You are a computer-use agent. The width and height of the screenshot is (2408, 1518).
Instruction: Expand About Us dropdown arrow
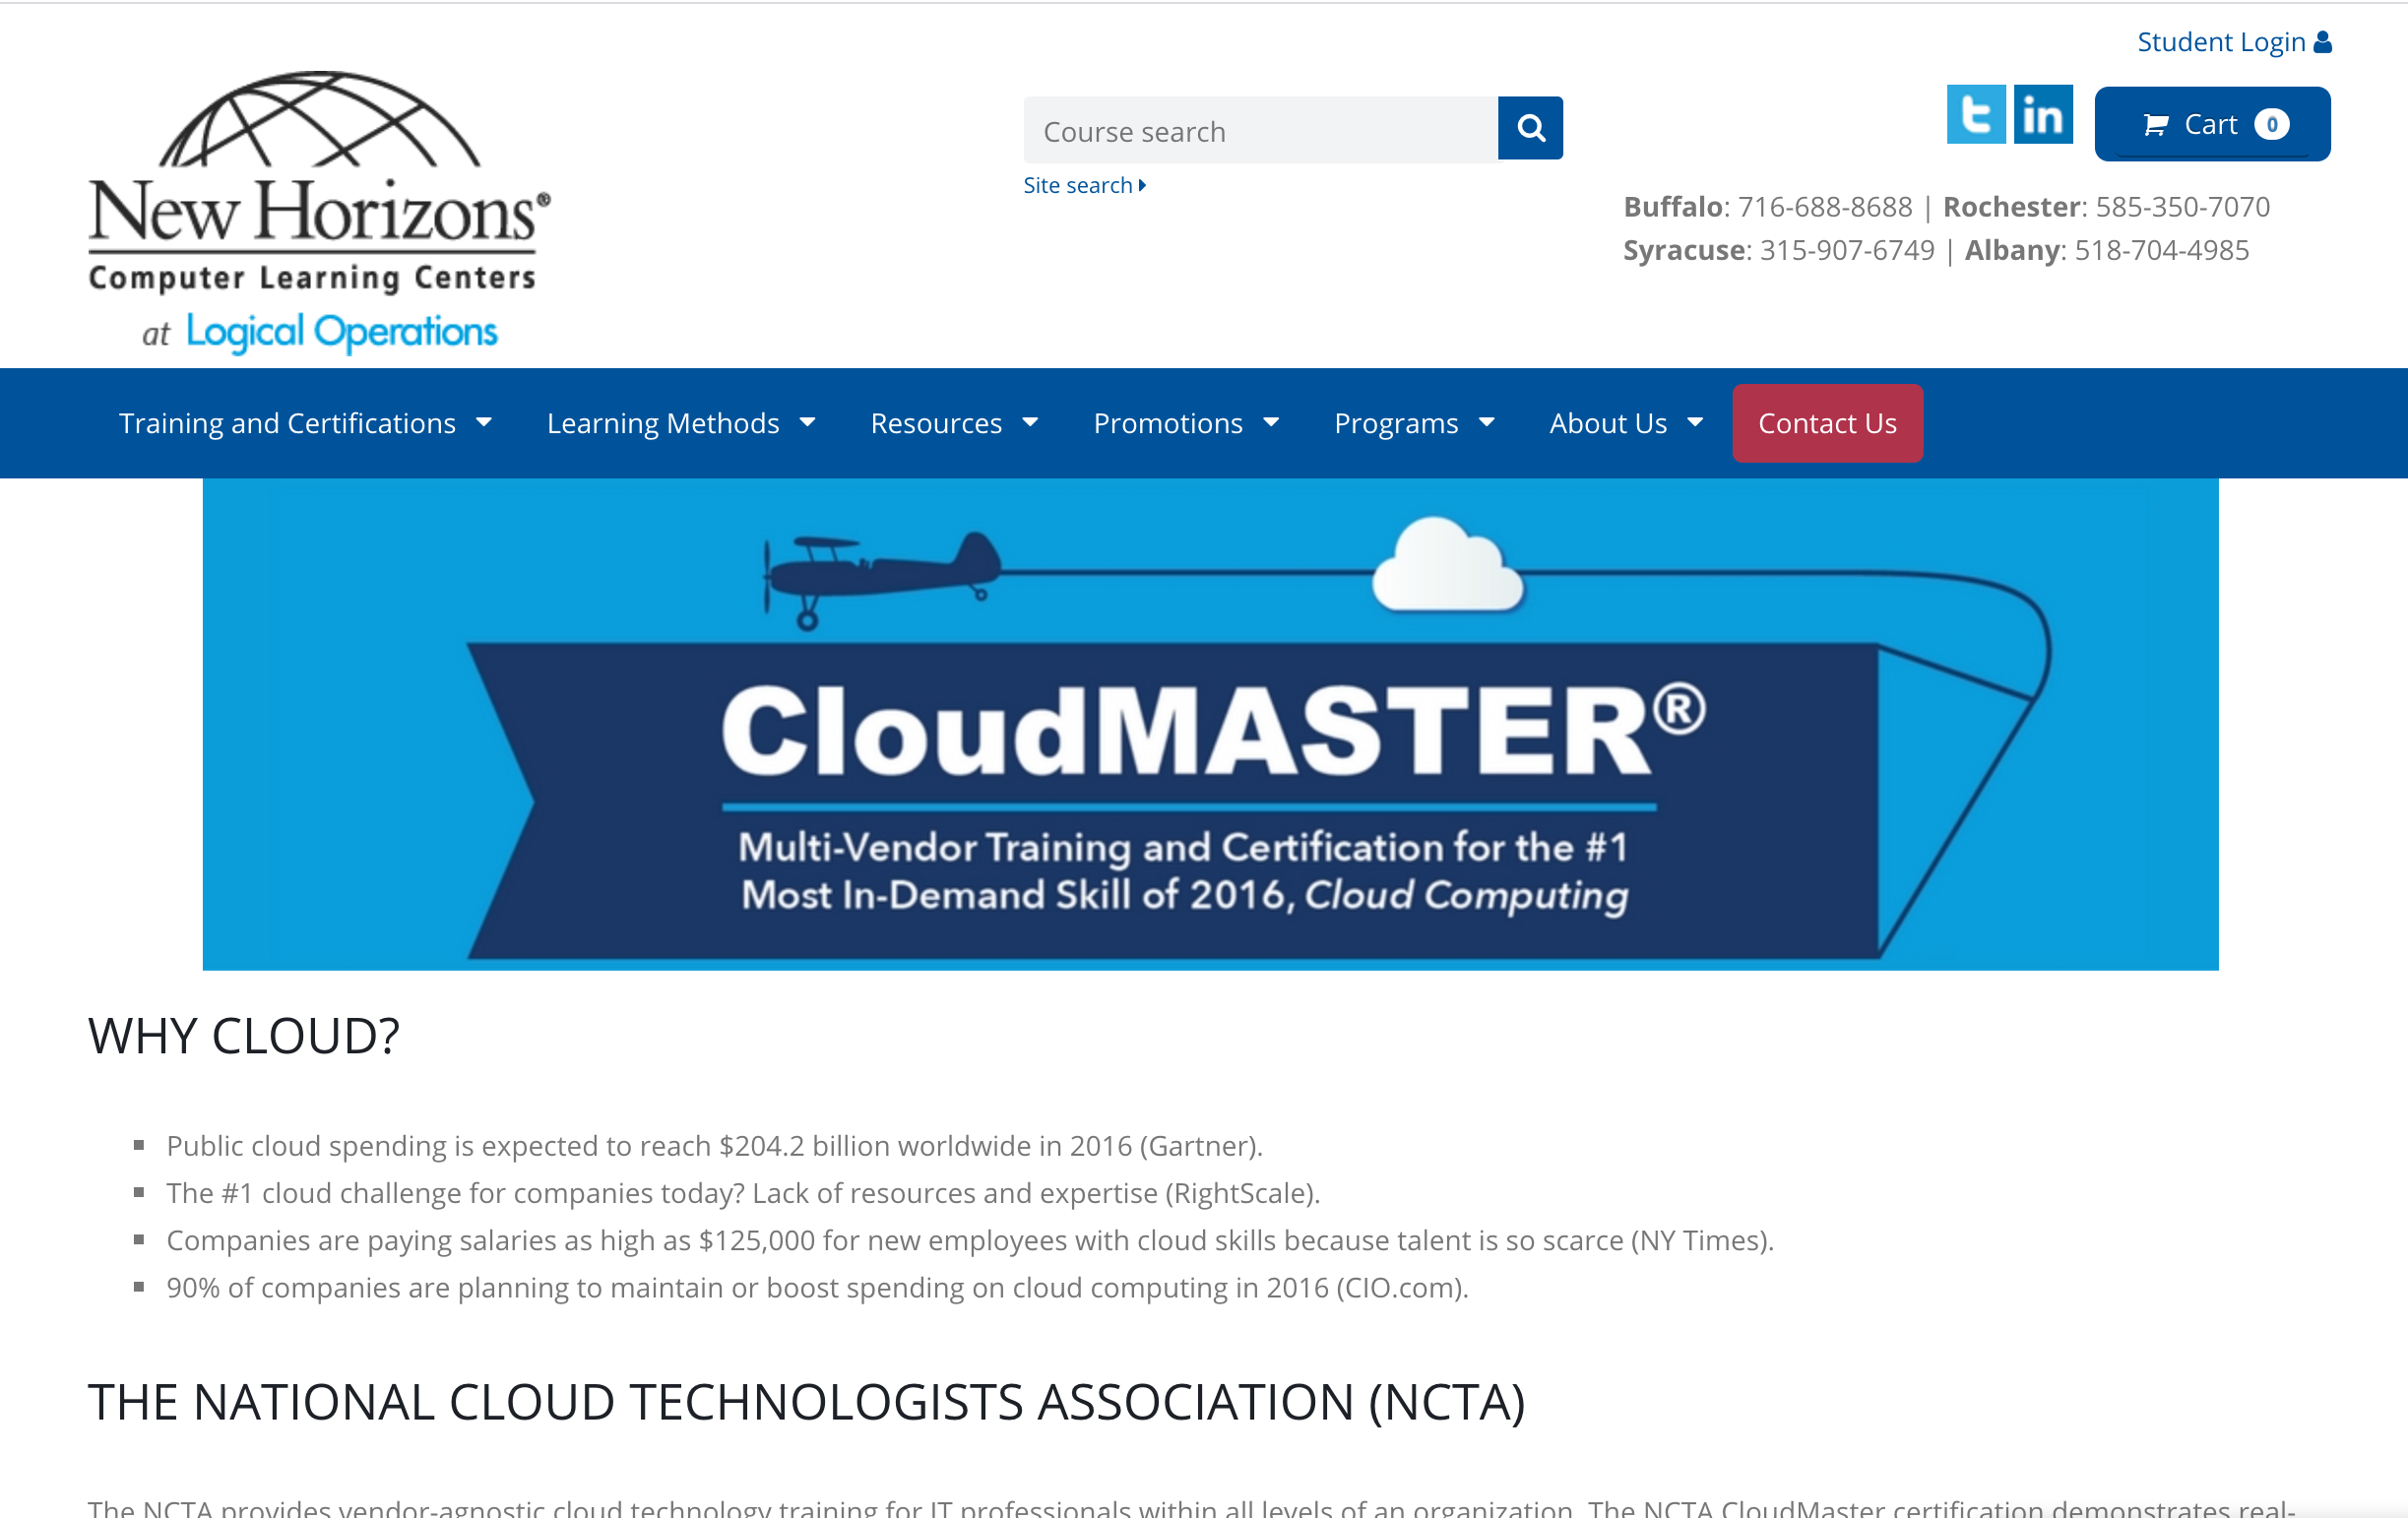click(1695, 423)
